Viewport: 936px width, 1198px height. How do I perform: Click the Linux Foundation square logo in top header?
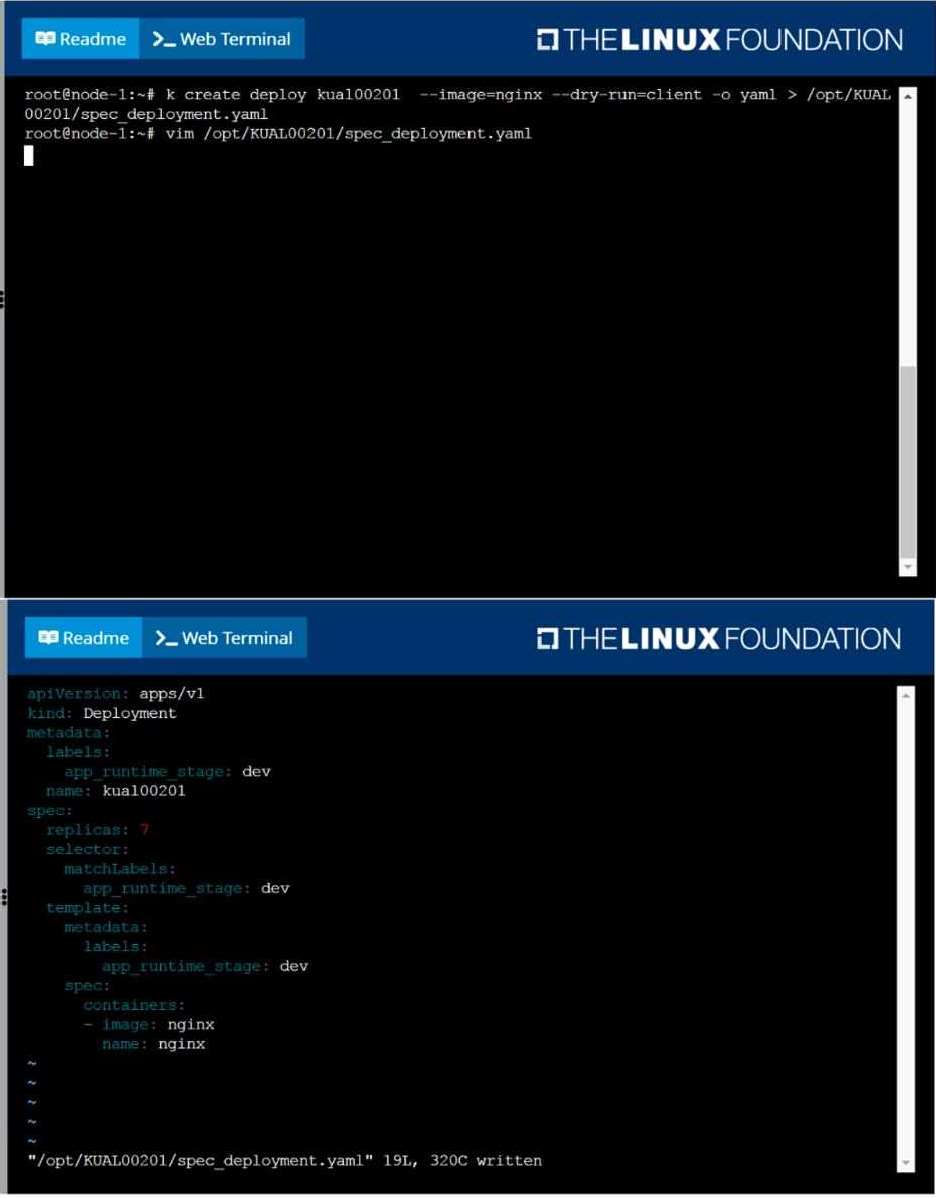(x=548, y=40)
